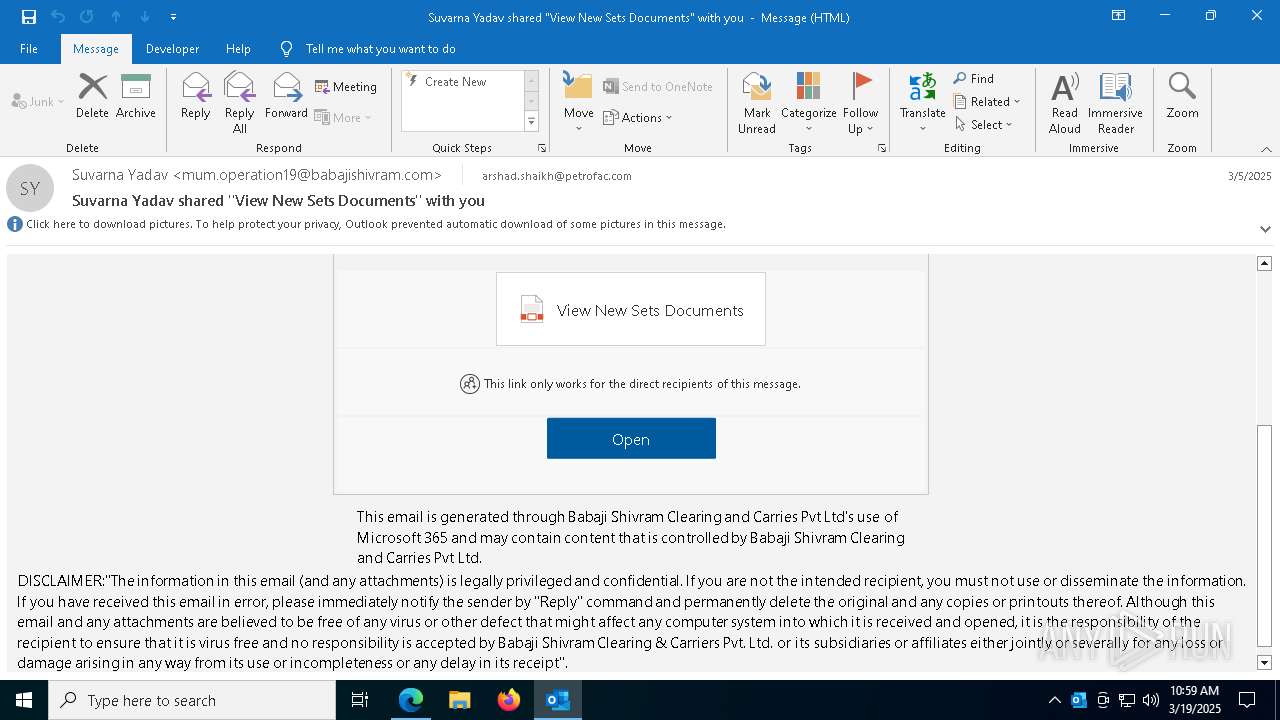Viewport: 1280px width, 720px height.
Task: Click the volume icon in system tray
Action: point(1151,700)
